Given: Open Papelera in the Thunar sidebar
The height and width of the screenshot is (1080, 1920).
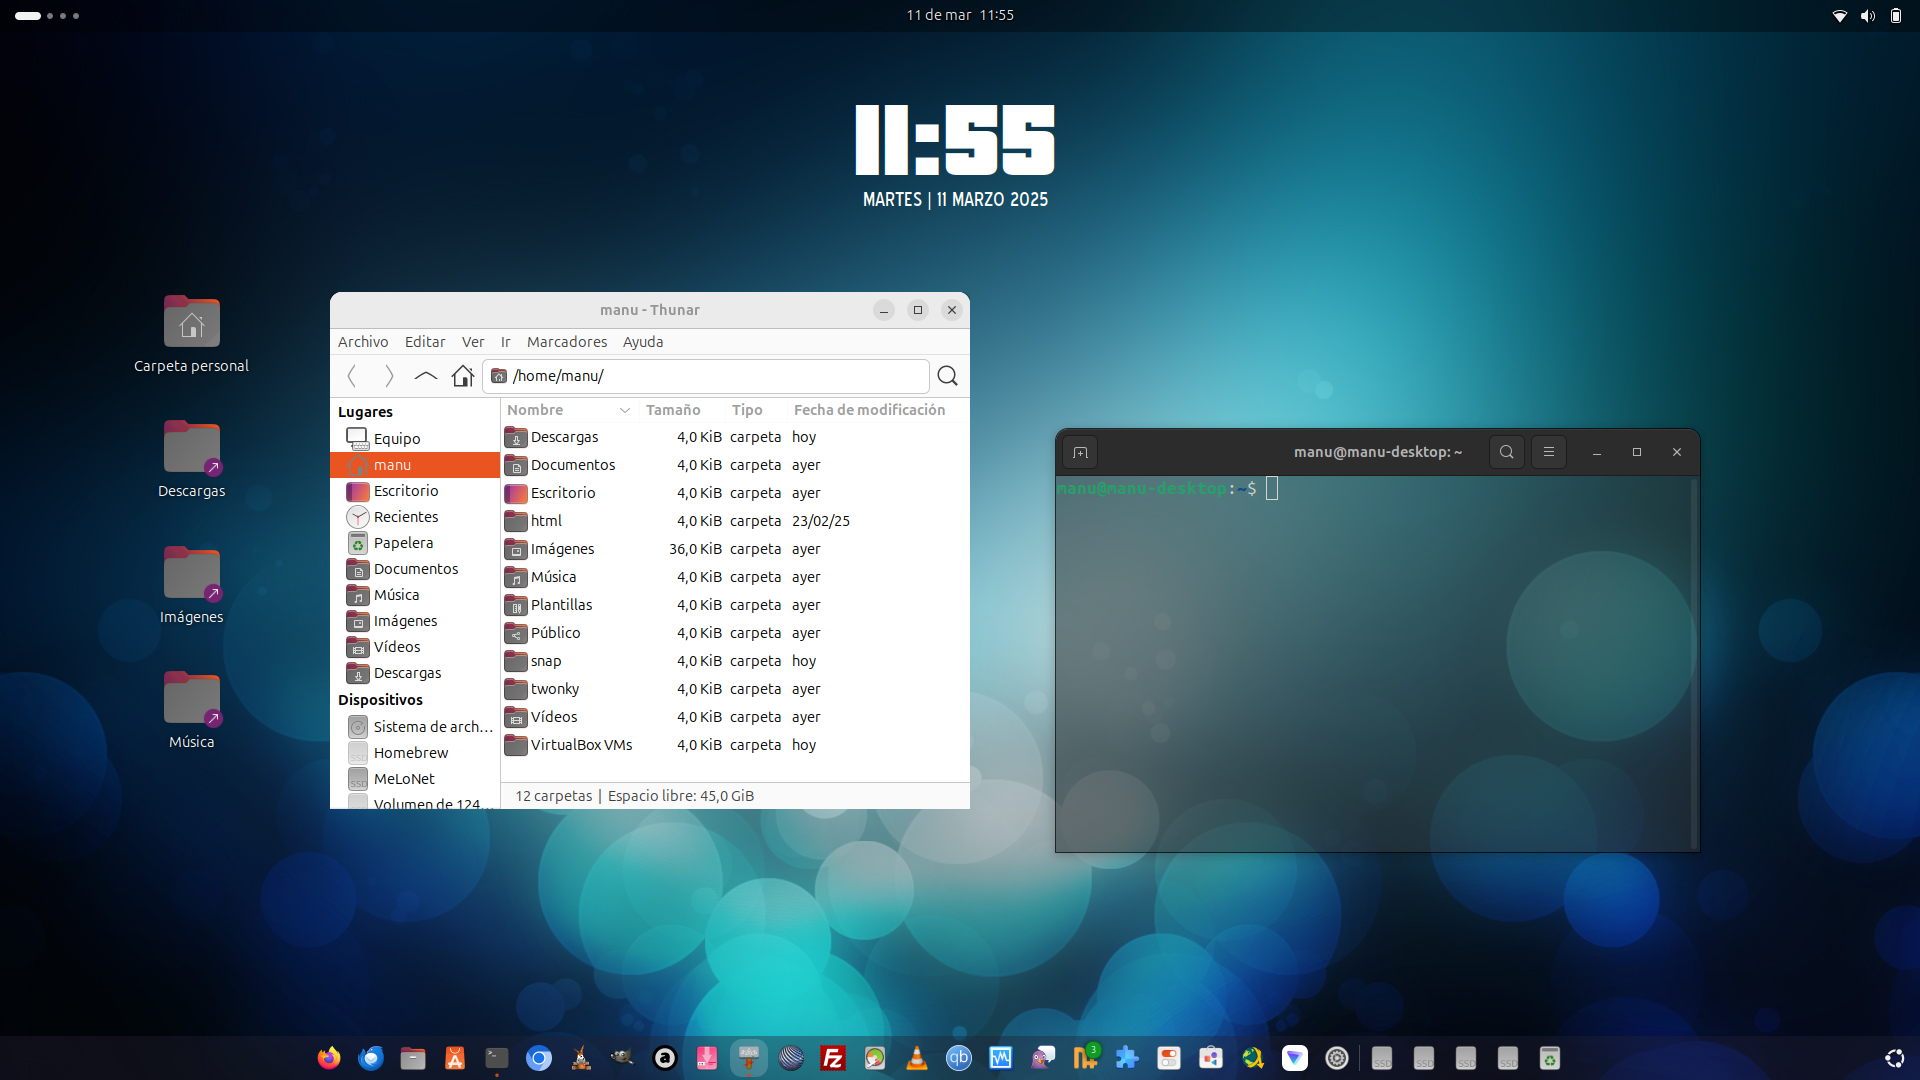Looking at the screenshot, I should [415, 543].
